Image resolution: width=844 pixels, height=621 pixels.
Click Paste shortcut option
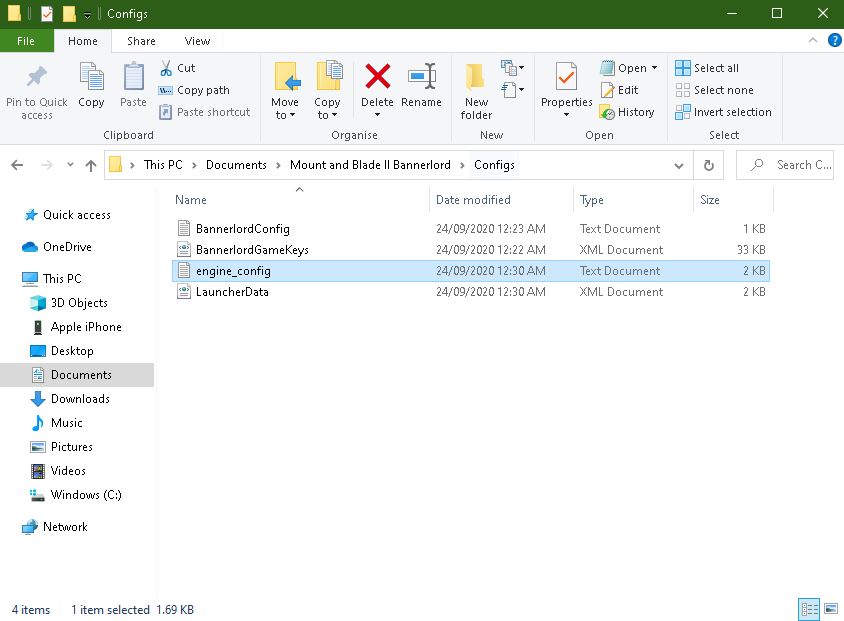click(x=205, y=112)
